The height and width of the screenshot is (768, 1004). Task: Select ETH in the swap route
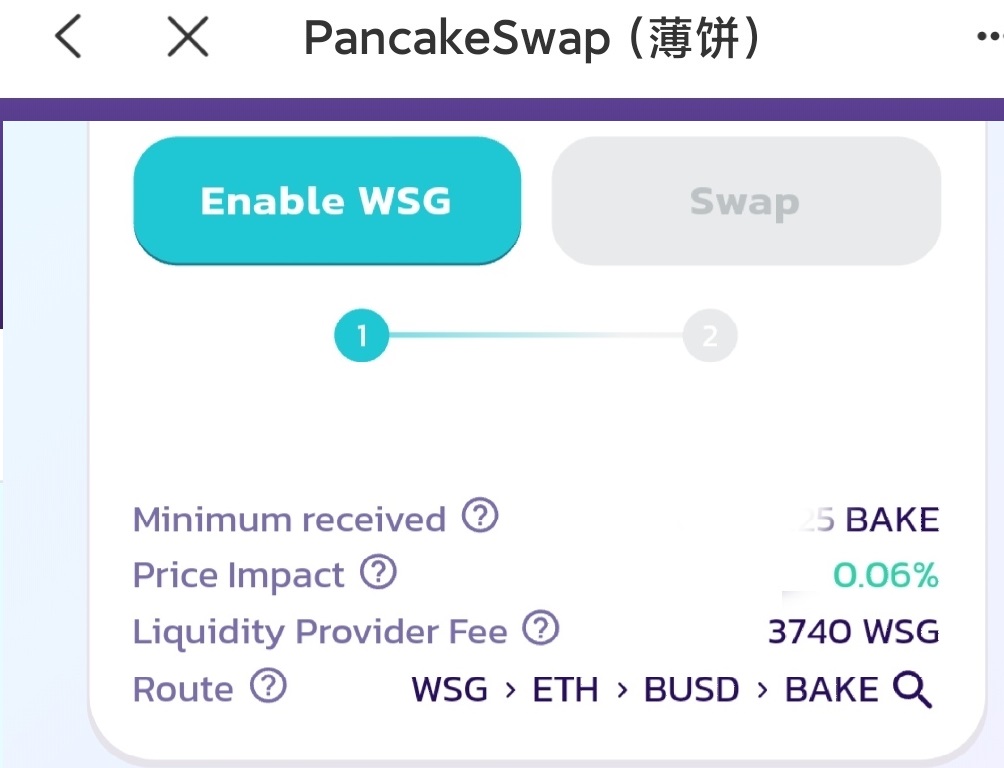(x=565, y=689)
